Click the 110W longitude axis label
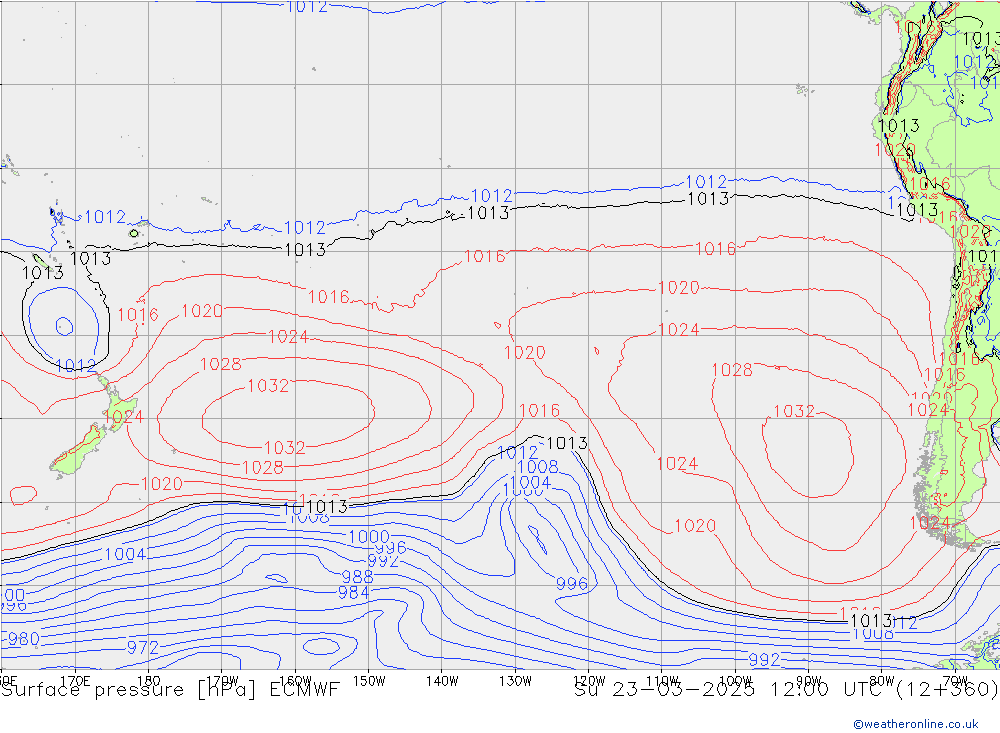1000x733 pixels. [x=662, y=681]
